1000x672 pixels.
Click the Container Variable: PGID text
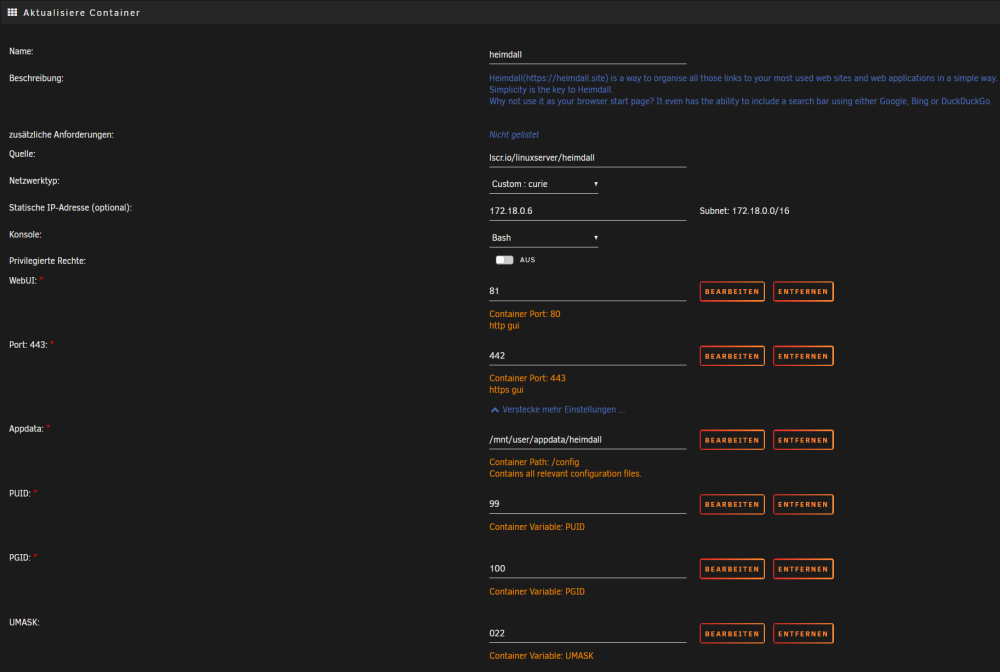[x=537, y=592]
